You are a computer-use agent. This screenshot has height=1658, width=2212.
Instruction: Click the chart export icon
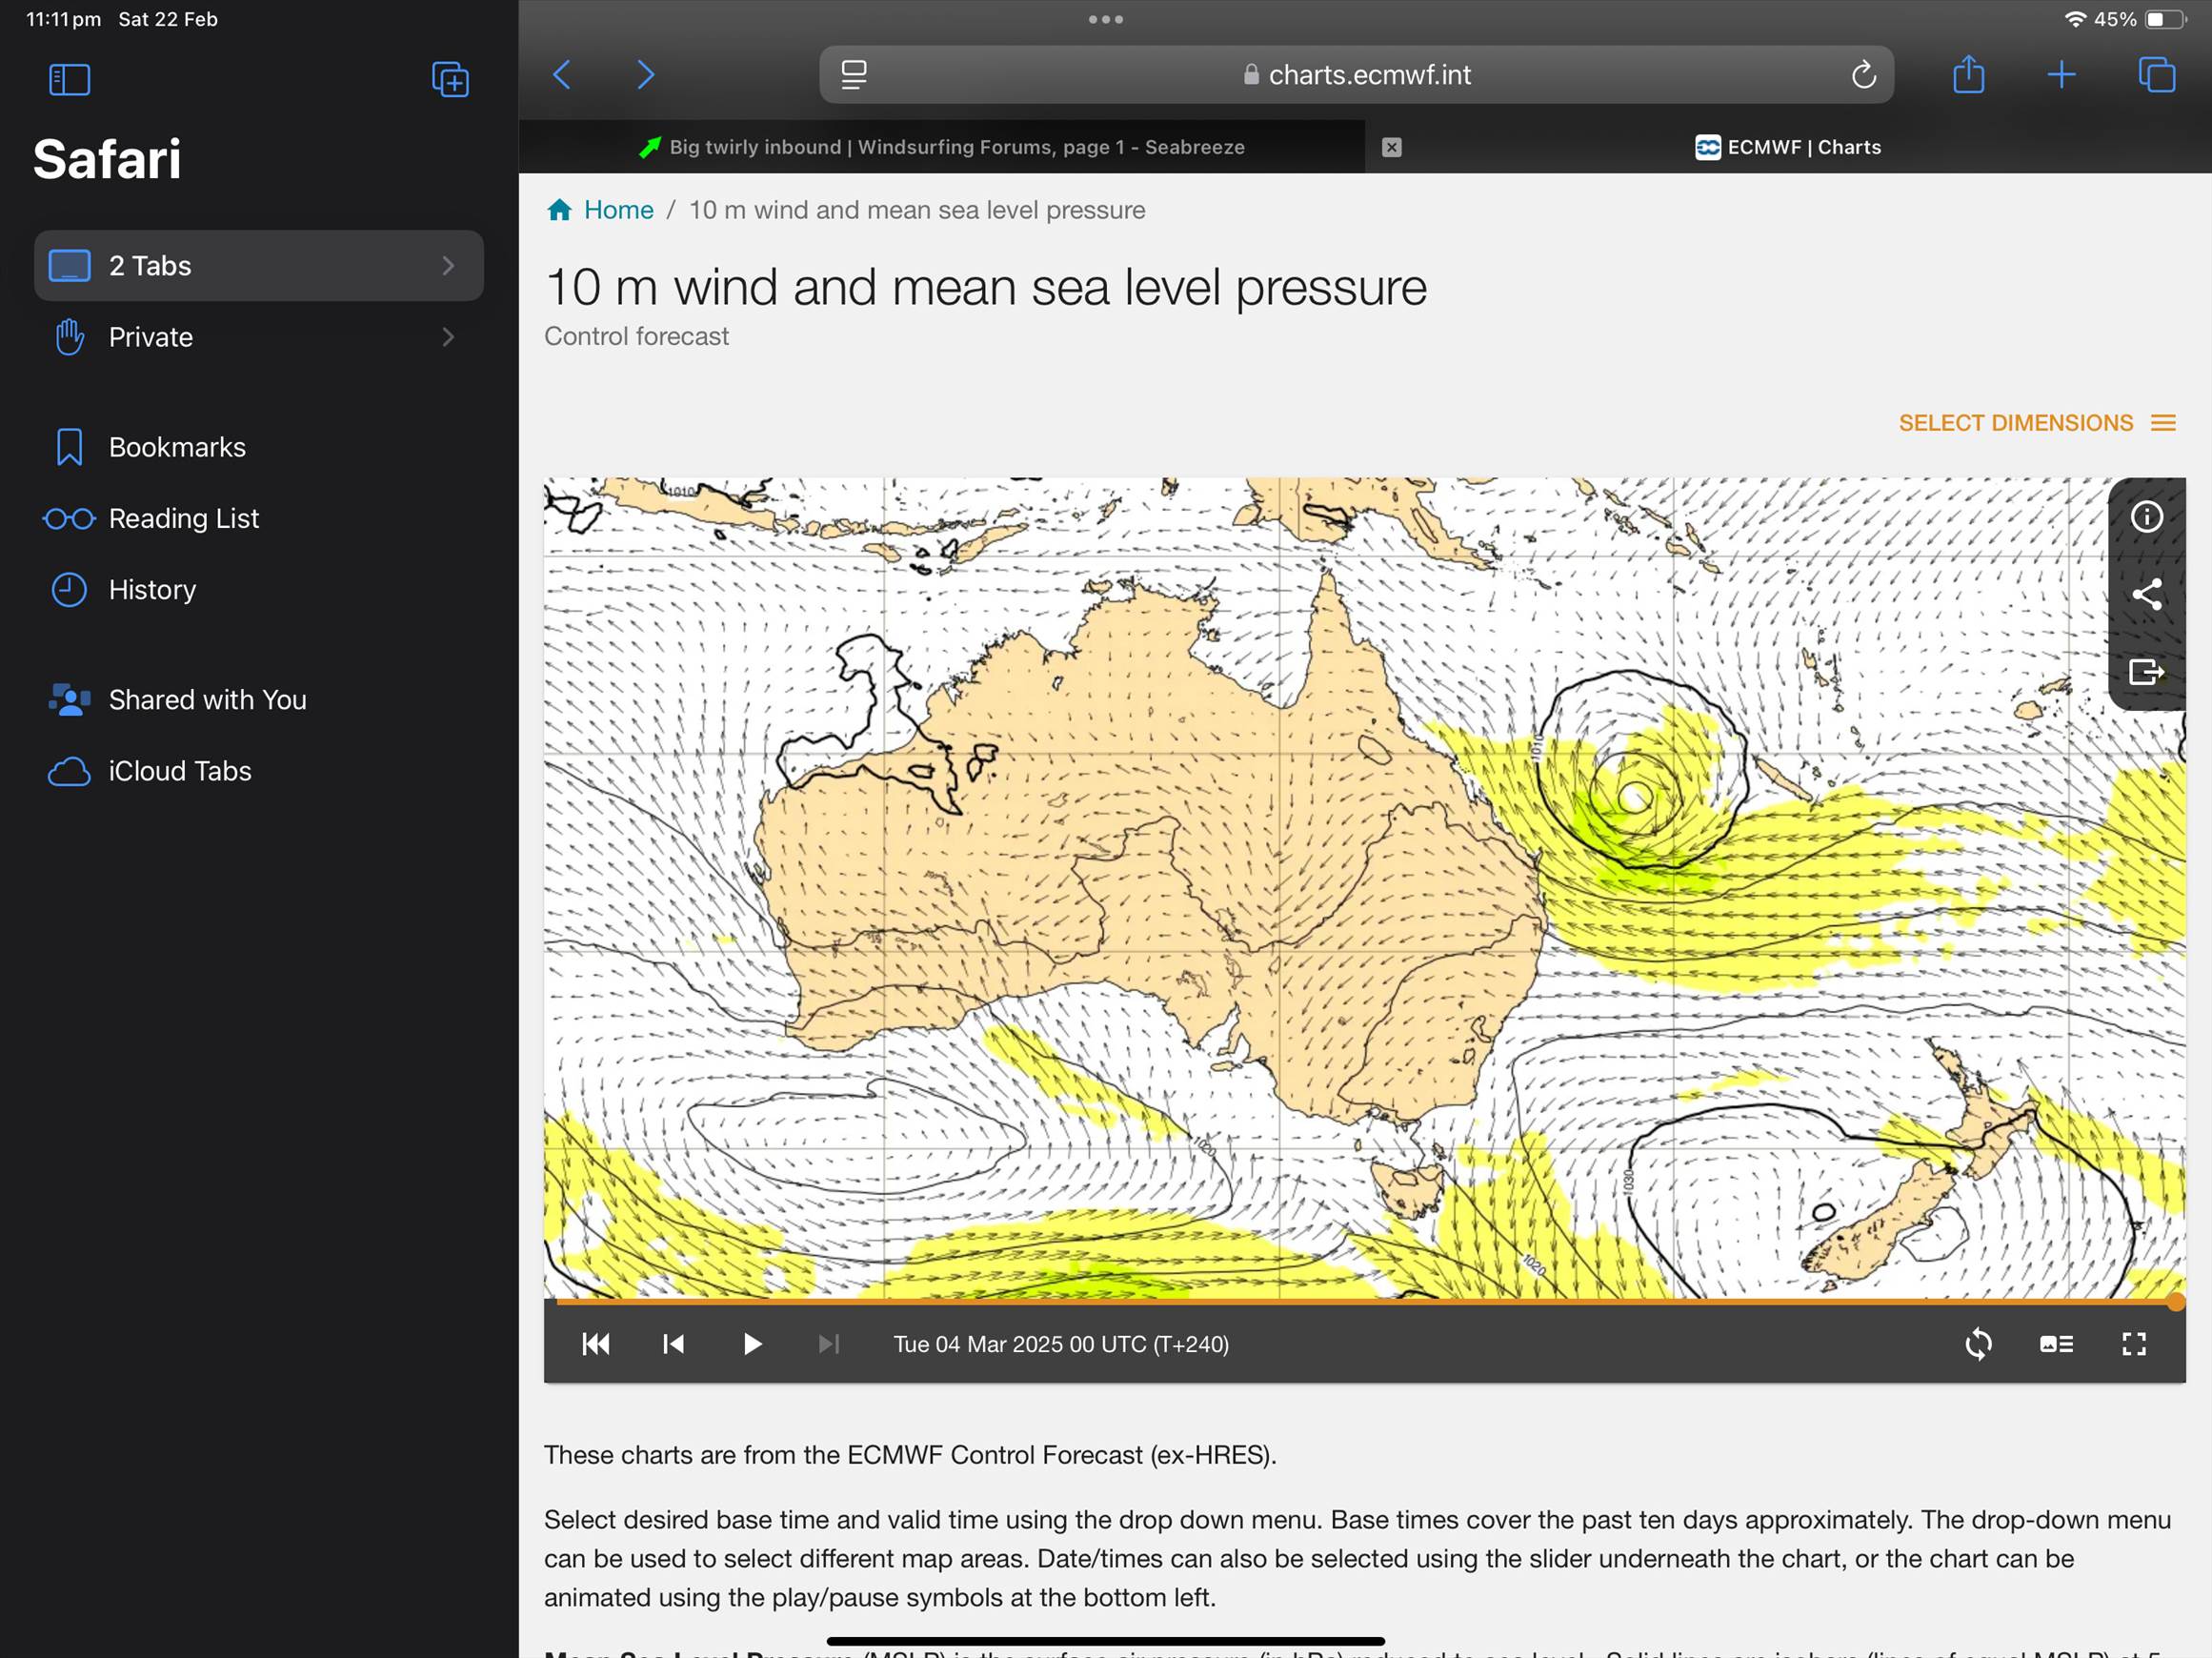[x=2146, y=672]
